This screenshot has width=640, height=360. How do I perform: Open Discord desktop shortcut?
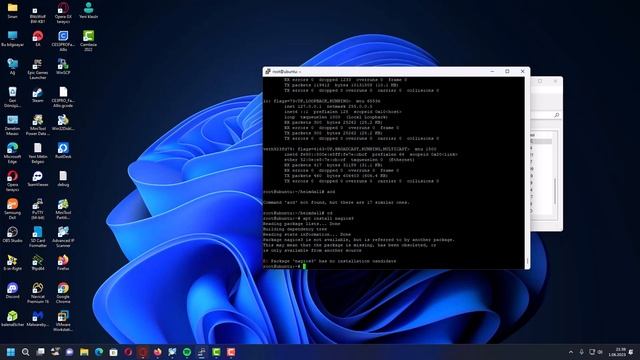[12, 290]
